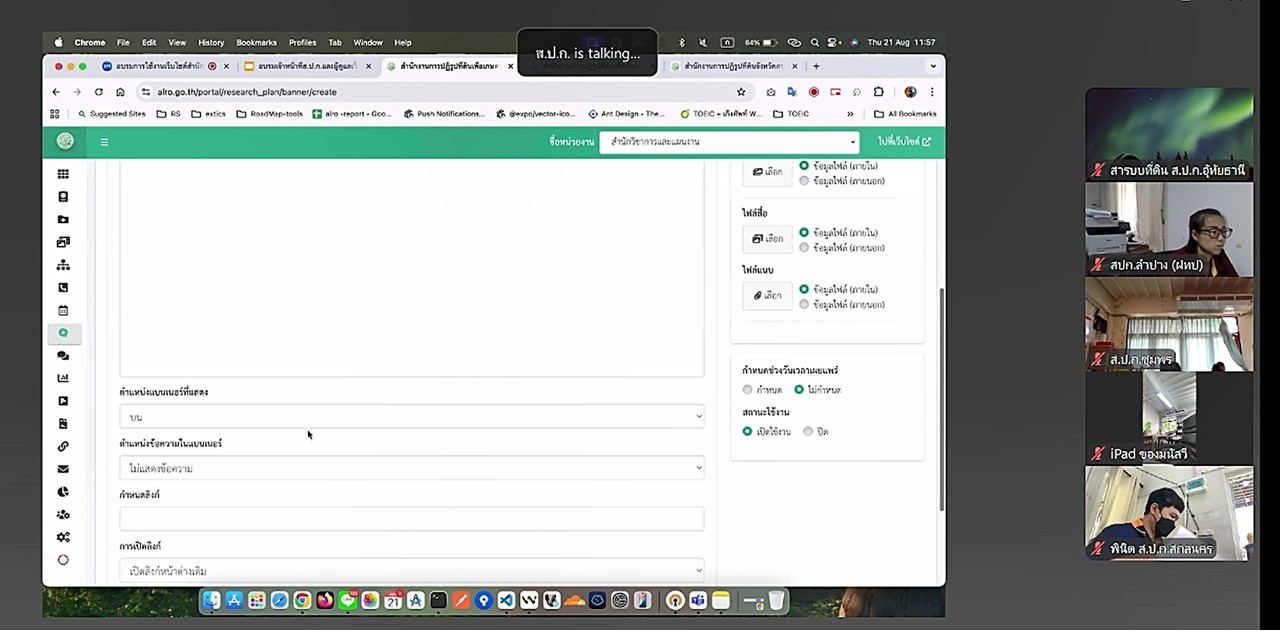Viewport: 1280px width, 631px height.
Task: Expand the ชื่อหน่วยงาน dropdown in header
Action: click(x=729, y=142)
